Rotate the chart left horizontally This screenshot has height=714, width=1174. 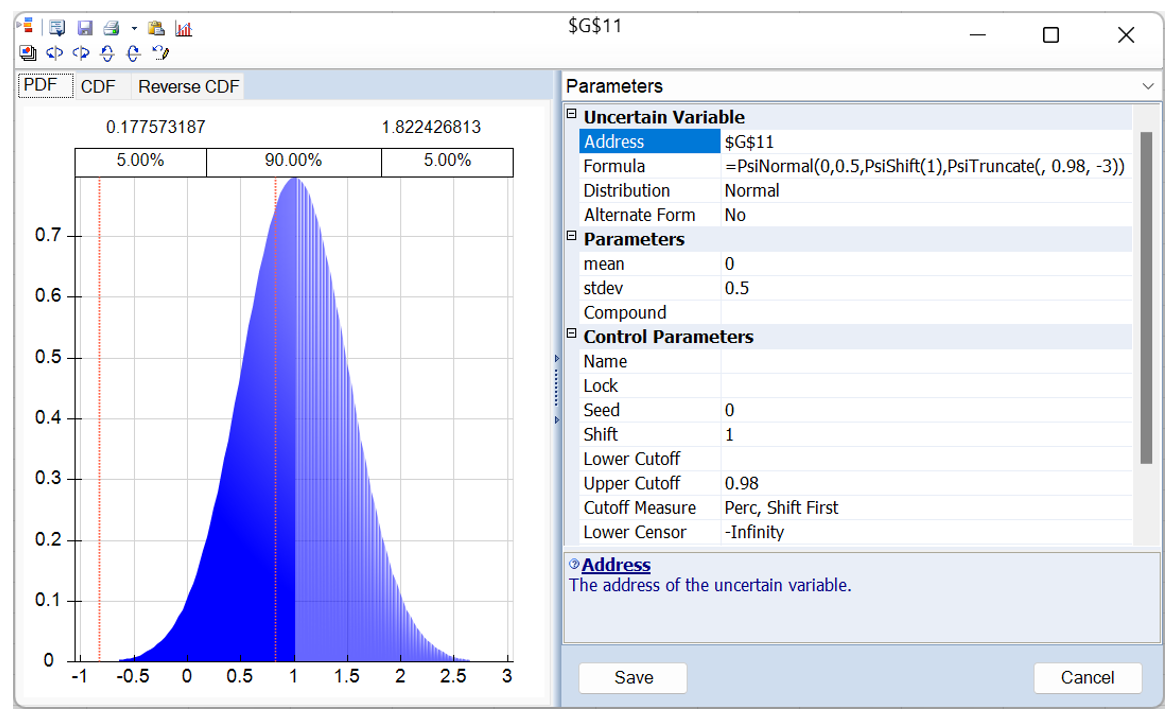(x=54, y=53)
